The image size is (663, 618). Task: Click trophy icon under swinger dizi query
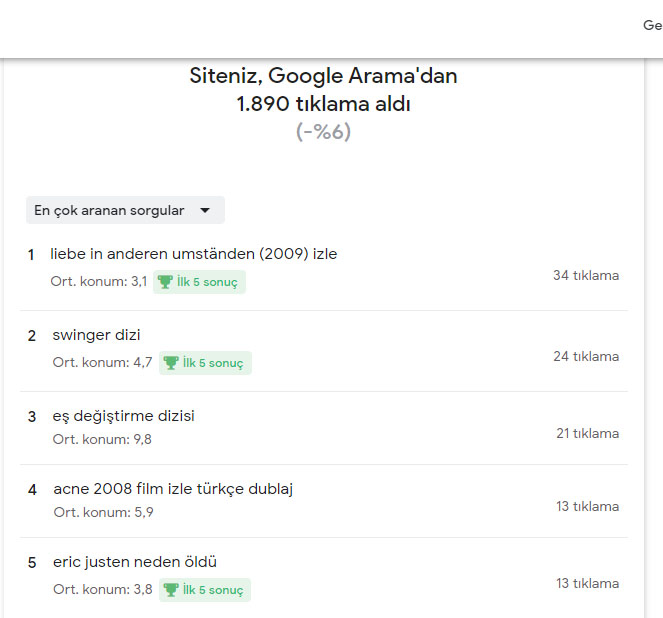(171, 363)
